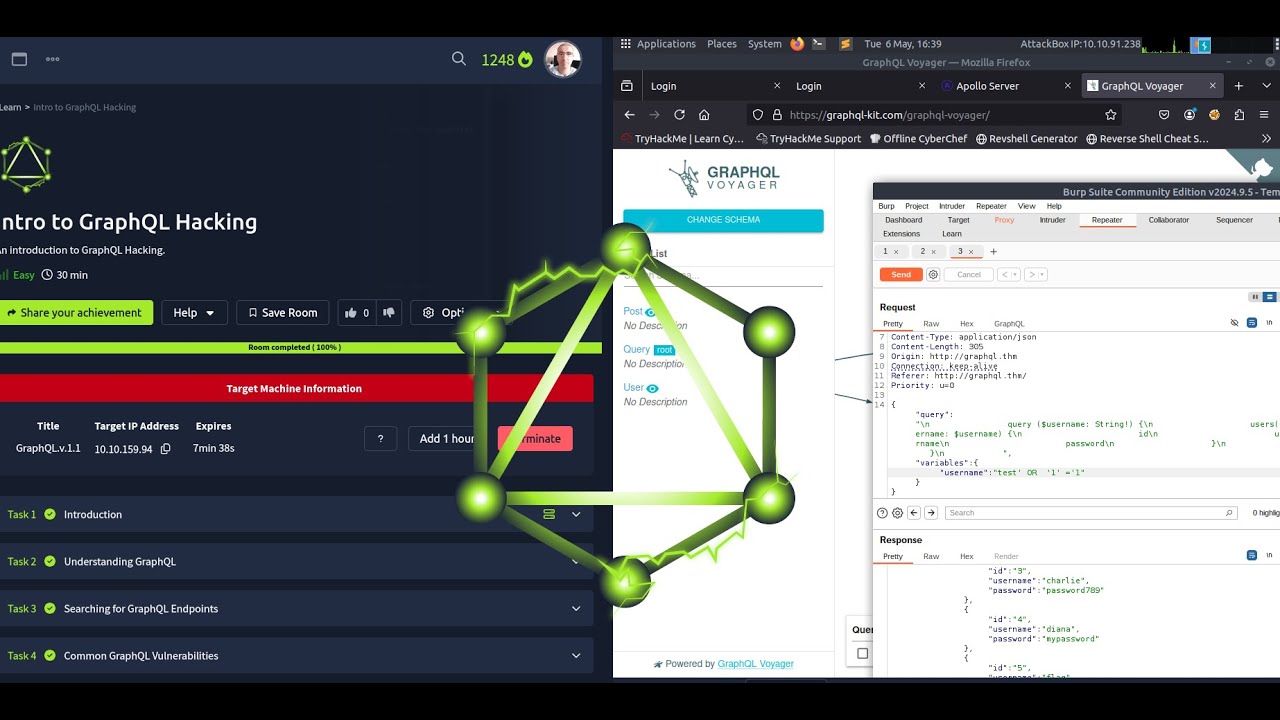Bookmark this page with the star icon
This screenshot has height=720, width=1280.
click(1110, 115)
